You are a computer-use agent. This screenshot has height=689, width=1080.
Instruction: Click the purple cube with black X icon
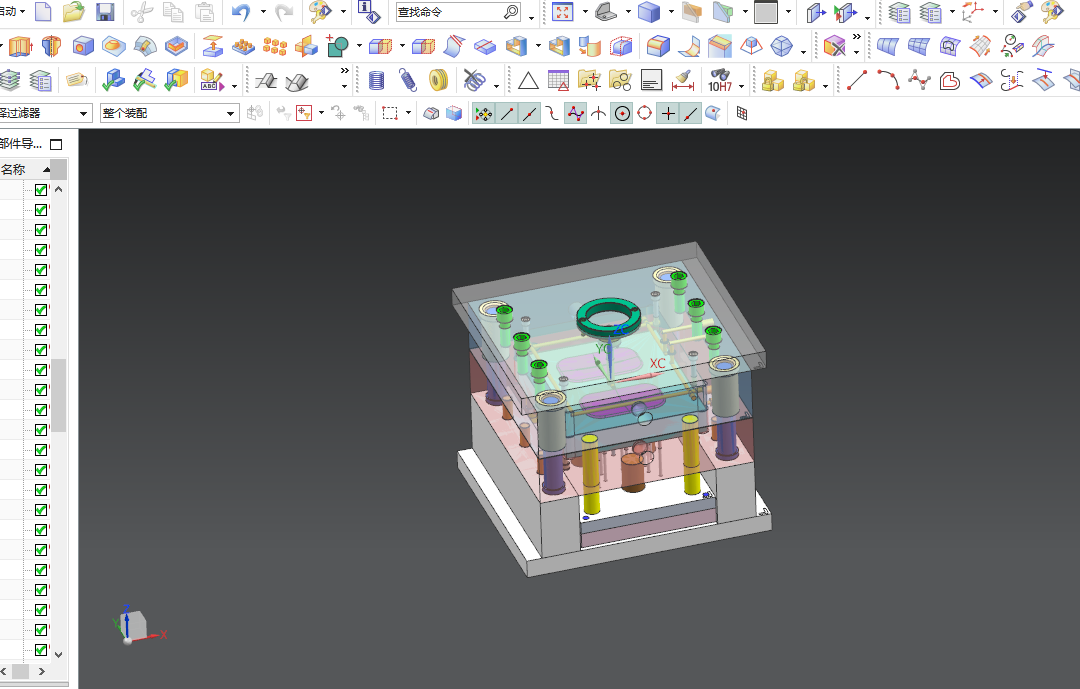click(834, 46)
